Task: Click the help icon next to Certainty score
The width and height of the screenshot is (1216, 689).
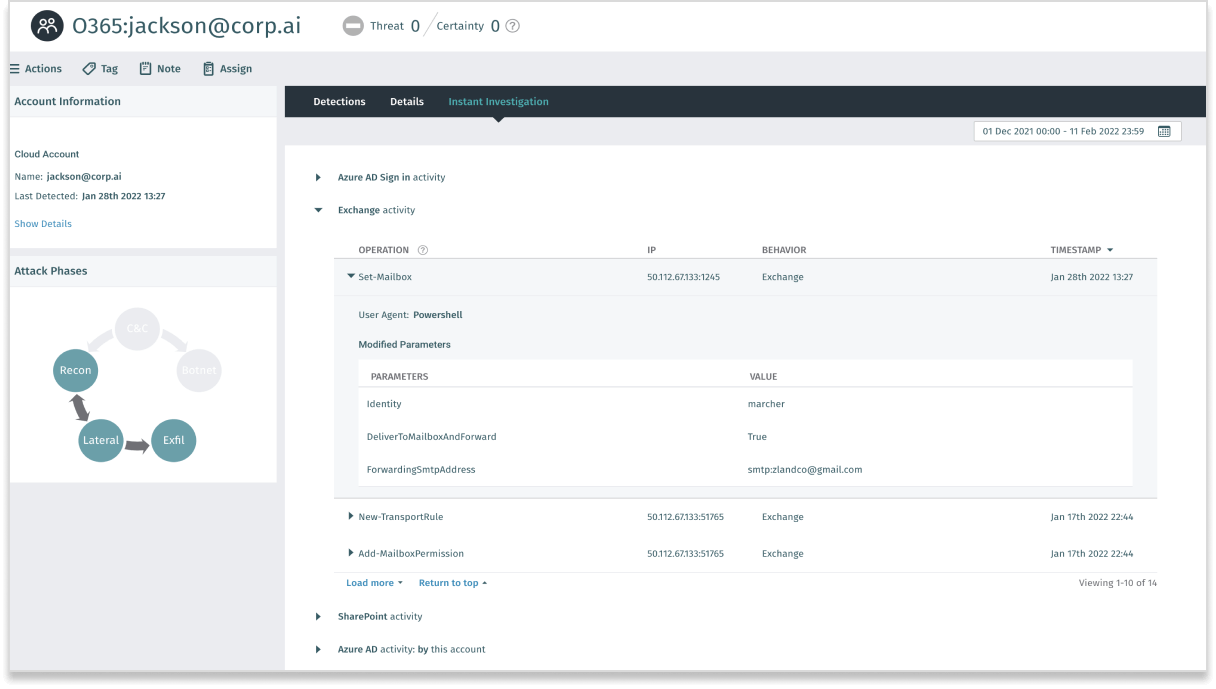Action: click(511, 26)
